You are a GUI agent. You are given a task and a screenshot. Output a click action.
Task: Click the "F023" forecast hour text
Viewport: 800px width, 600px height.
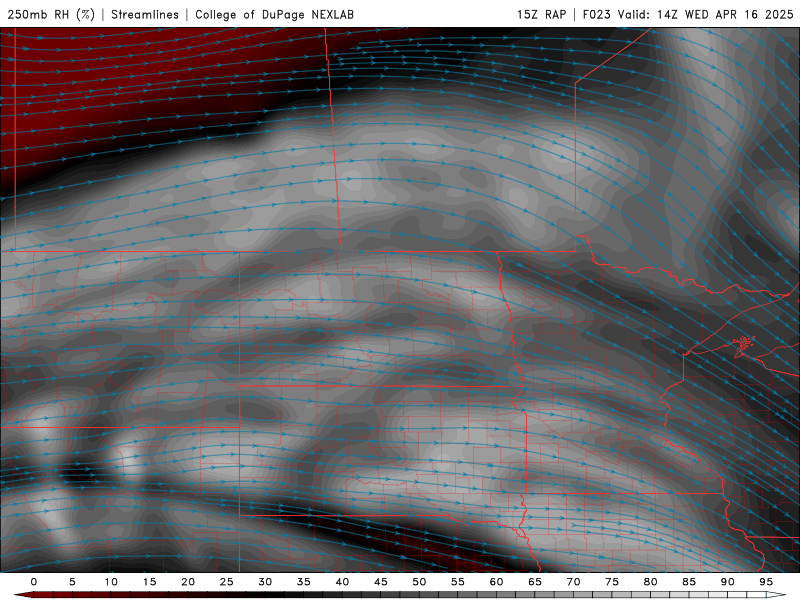(x=596, y=14)
